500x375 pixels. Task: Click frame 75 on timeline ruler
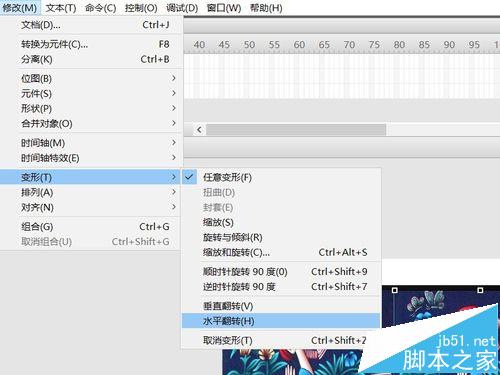pos(374,45)
